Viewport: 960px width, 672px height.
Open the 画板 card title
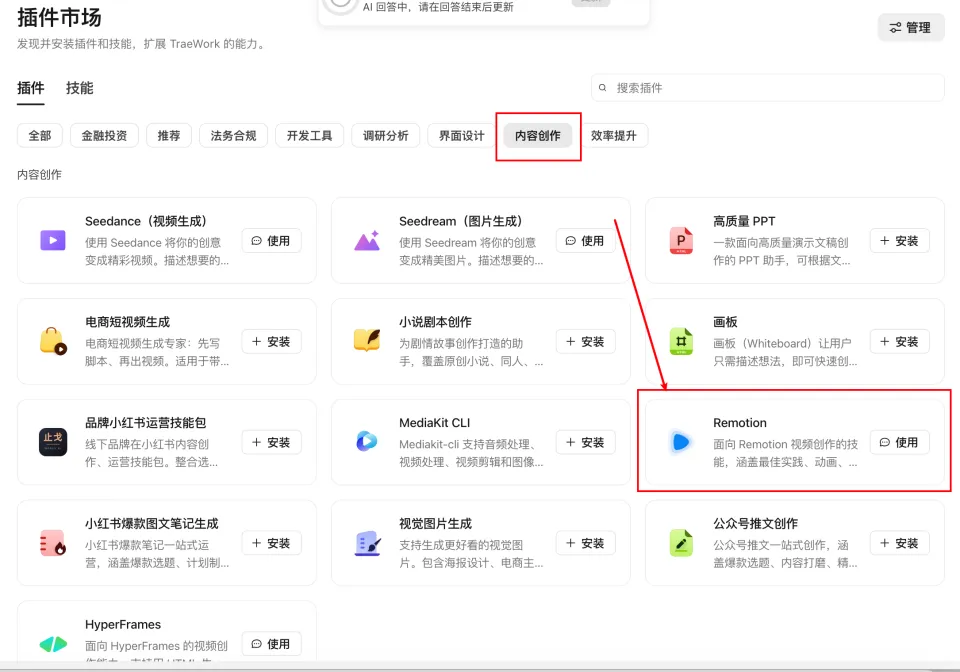726,322
